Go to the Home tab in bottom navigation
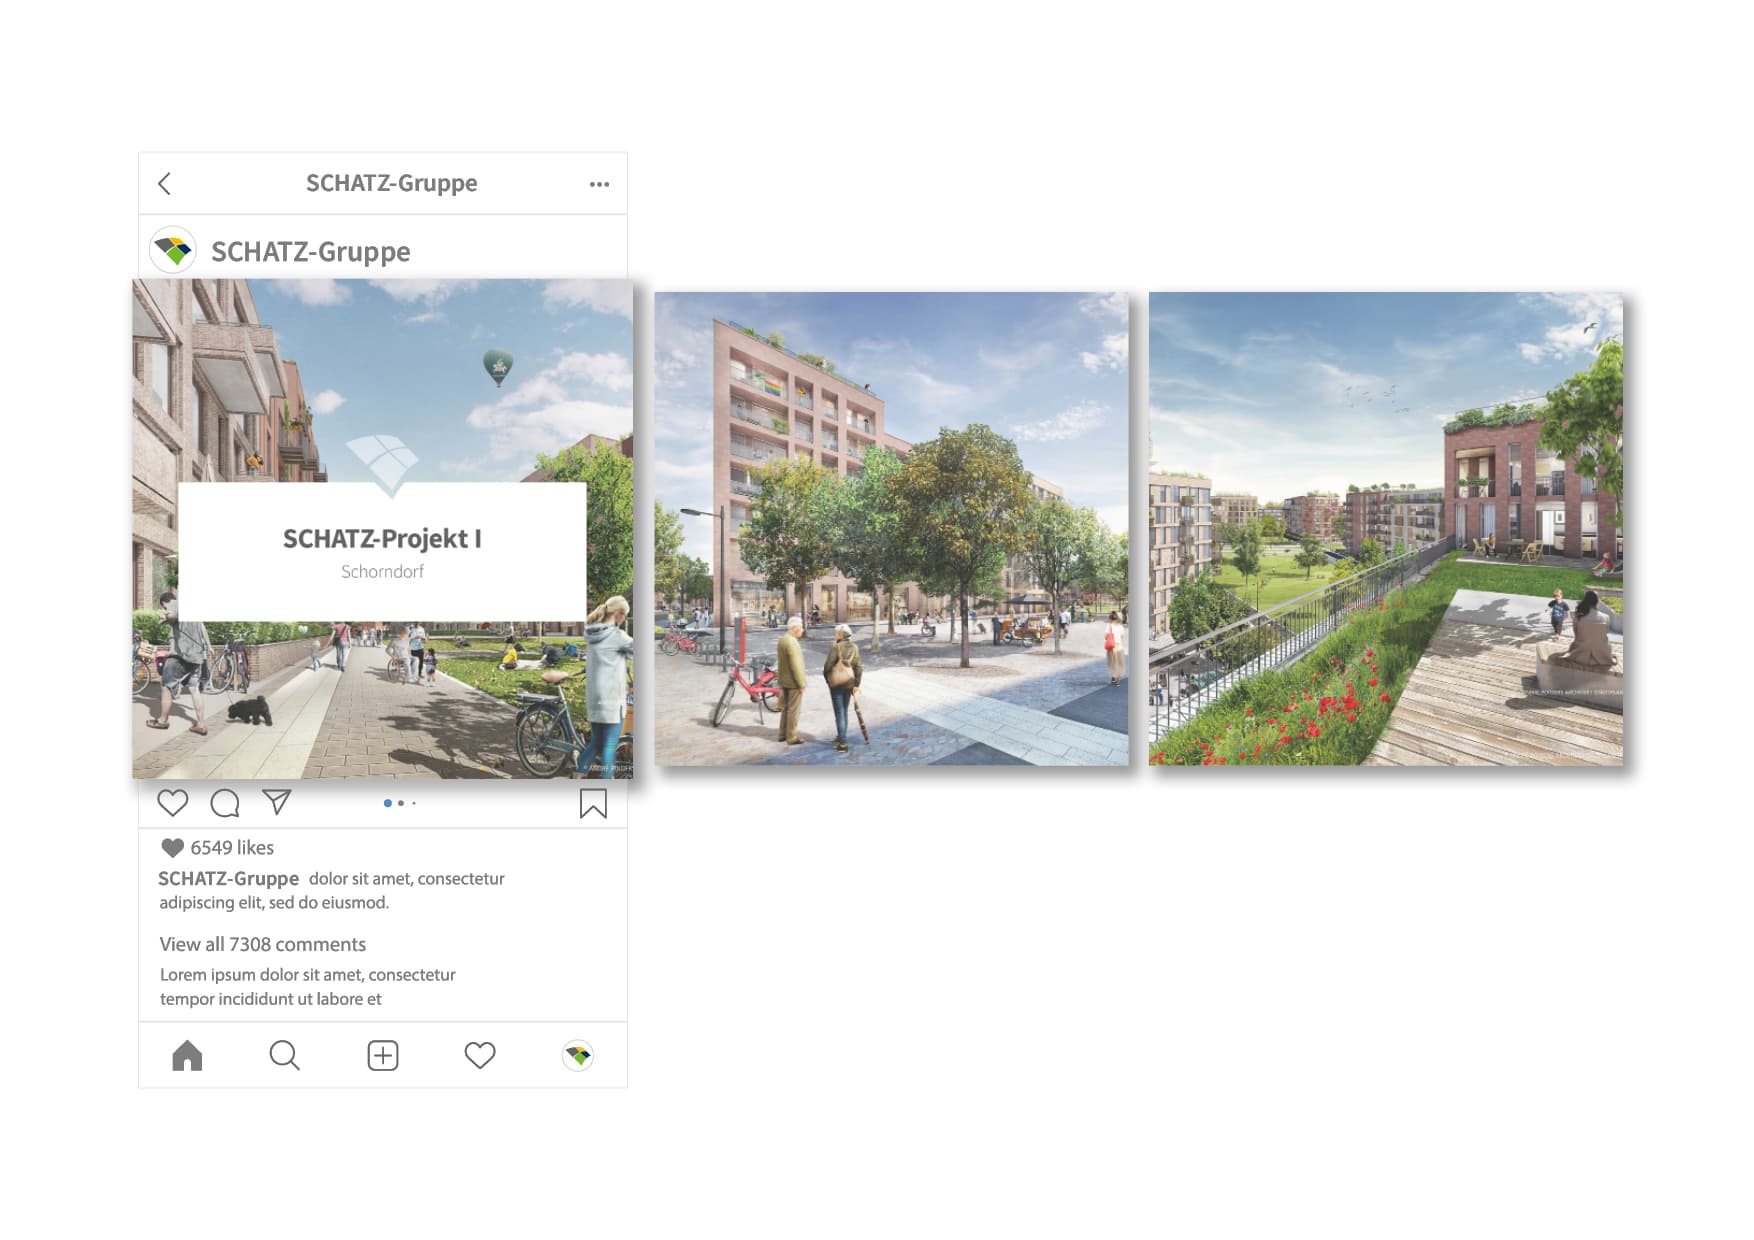 tap(187, 1056)
